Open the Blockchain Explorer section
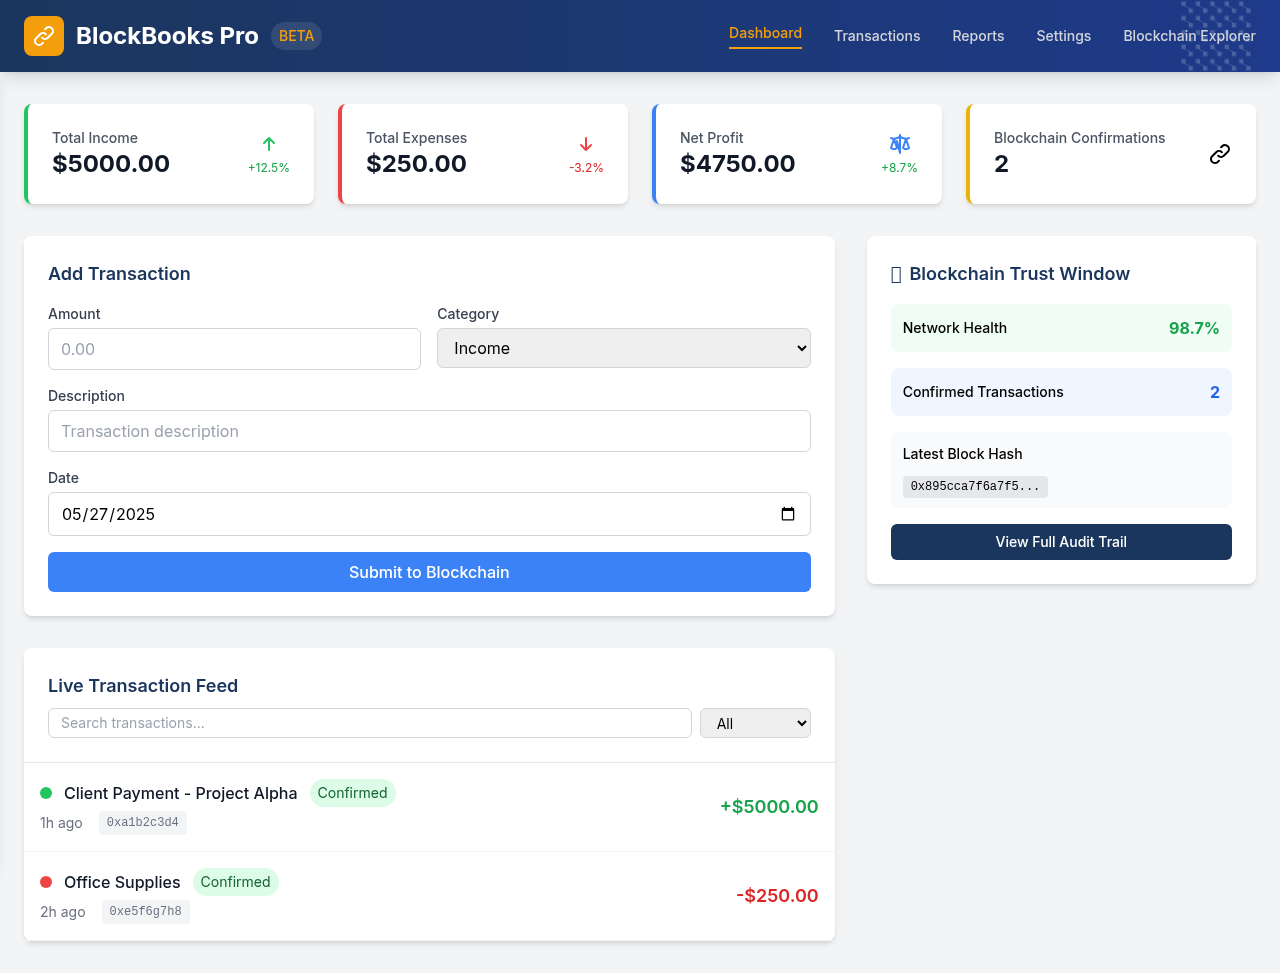The image size is (1280, 973). point(1189,36)
